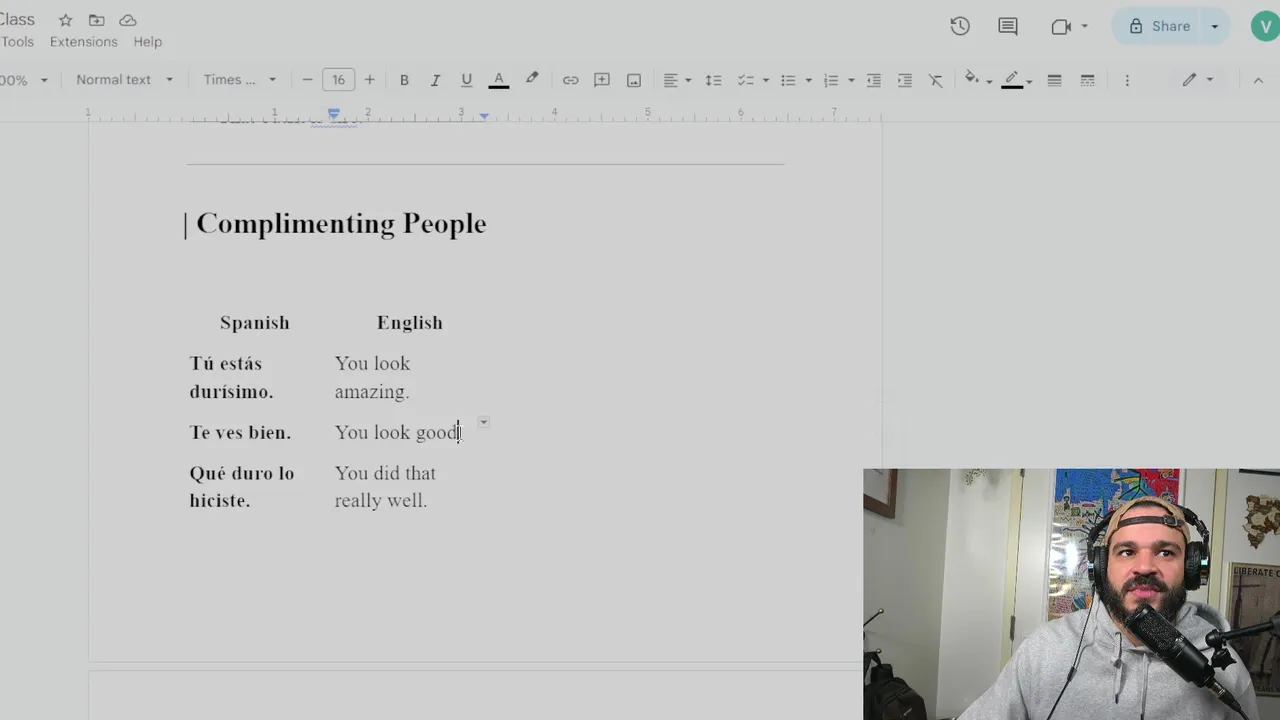This screenshot has height=720, width=1280.
Task: Click the cell You did that really well.
Action: (x=385, y=486)
